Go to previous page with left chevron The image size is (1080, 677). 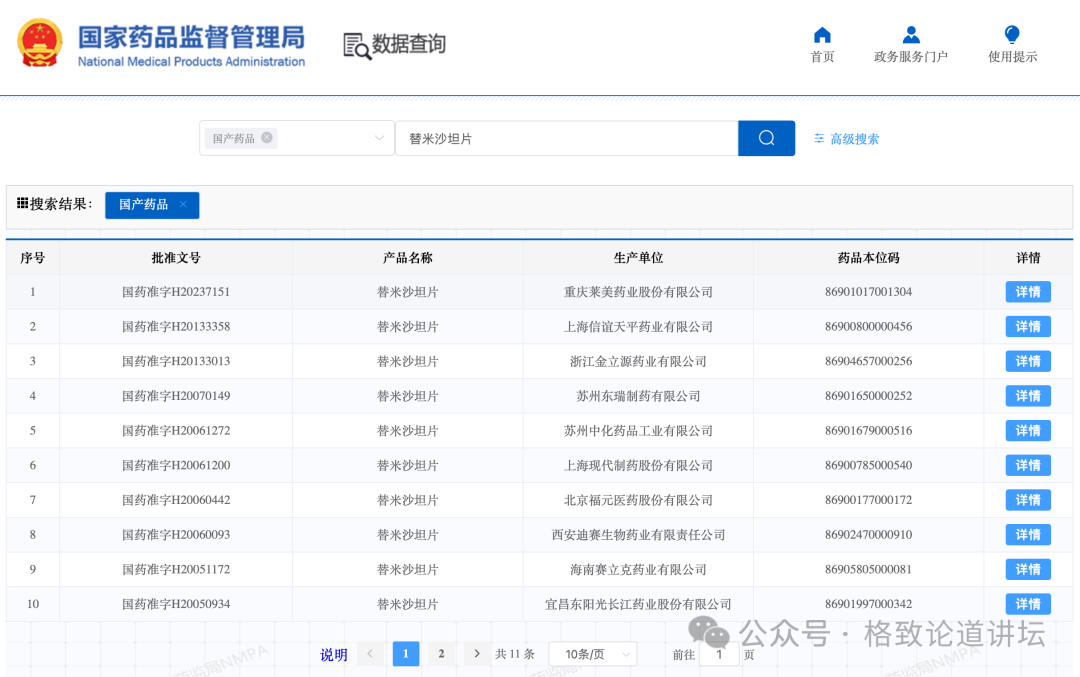[x=370, y=654]
